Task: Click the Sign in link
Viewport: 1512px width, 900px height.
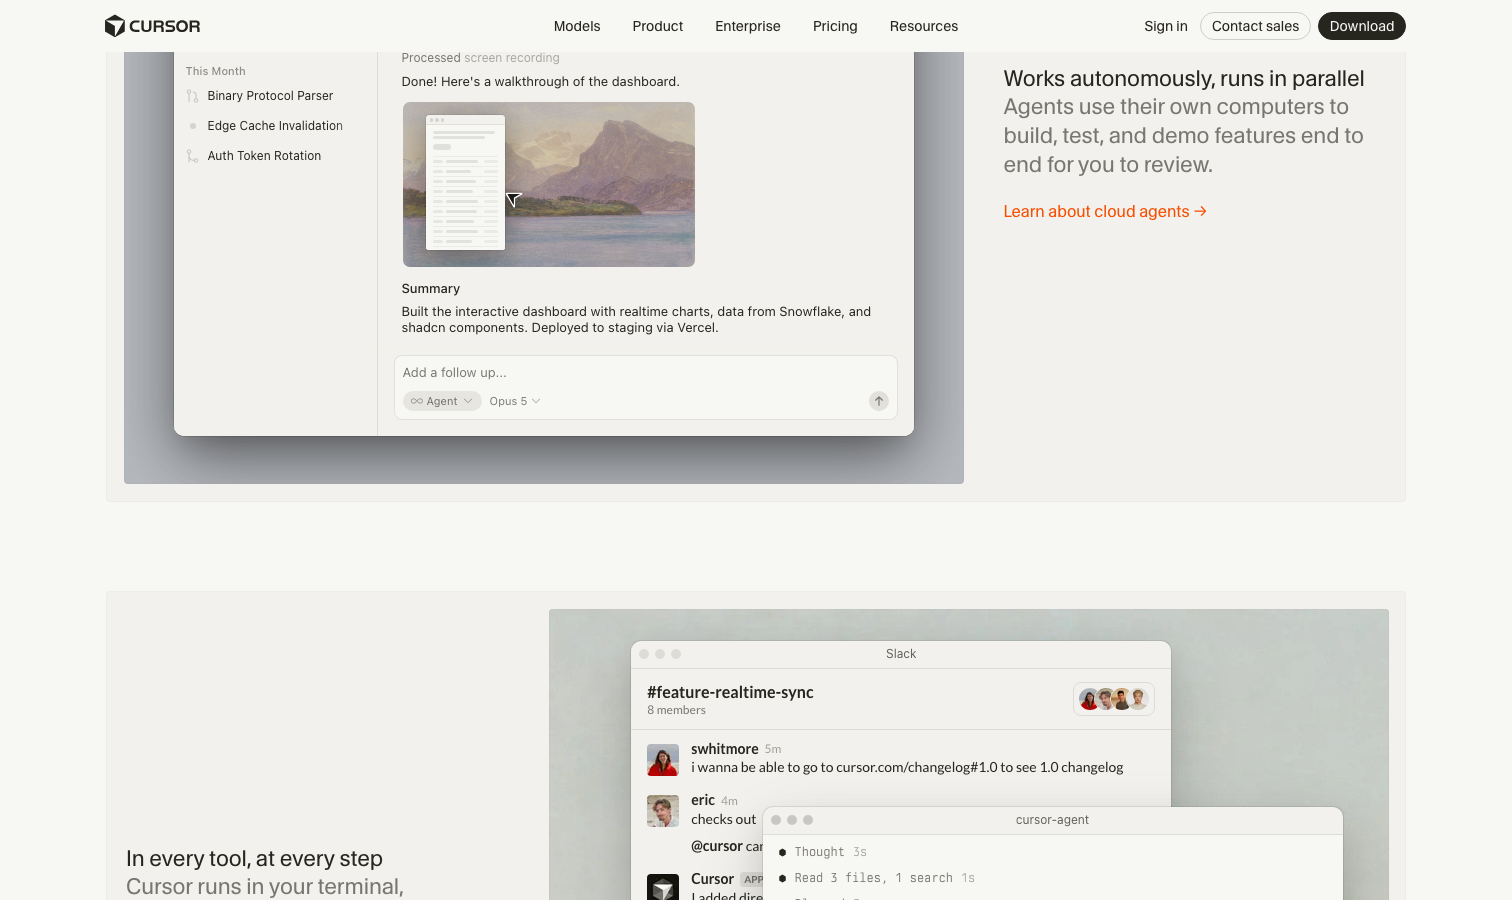Action: click(x=1166, y=26)
